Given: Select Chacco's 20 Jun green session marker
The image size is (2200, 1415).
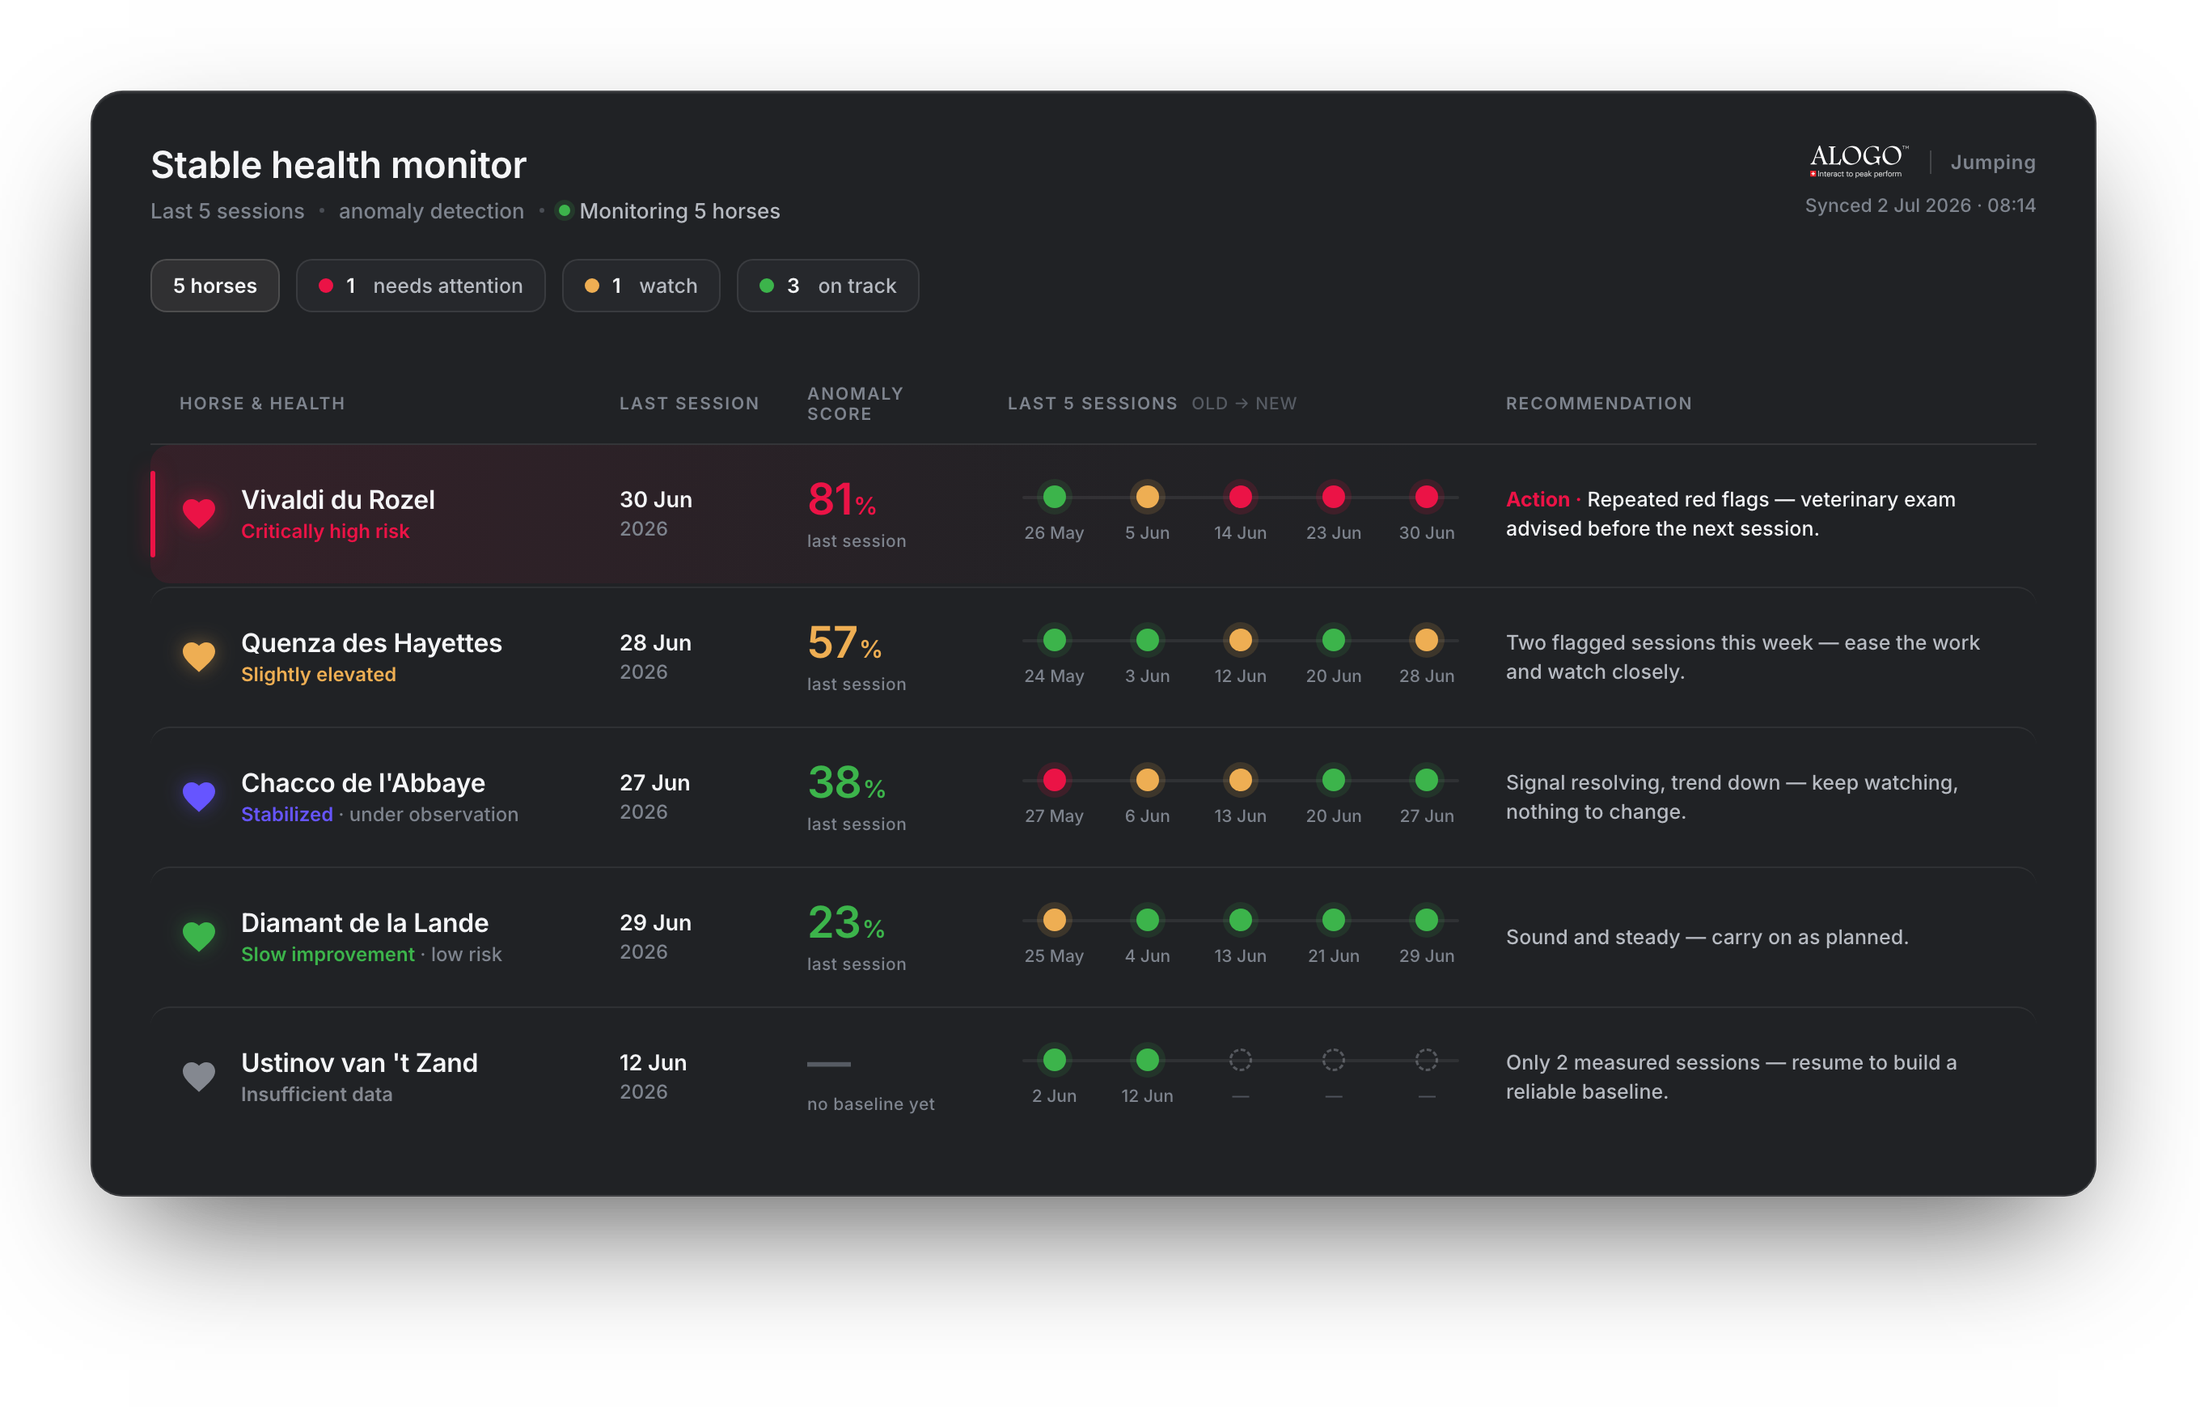Looking at the screenshot, I should pyautogui.click(x=1333, y=780).
